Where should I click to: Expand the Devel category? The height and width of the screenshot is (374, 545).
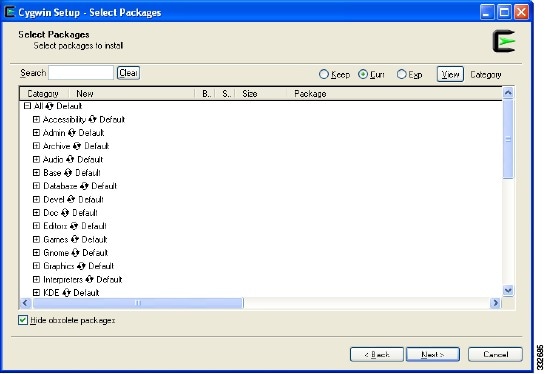(x=36, y=199)
